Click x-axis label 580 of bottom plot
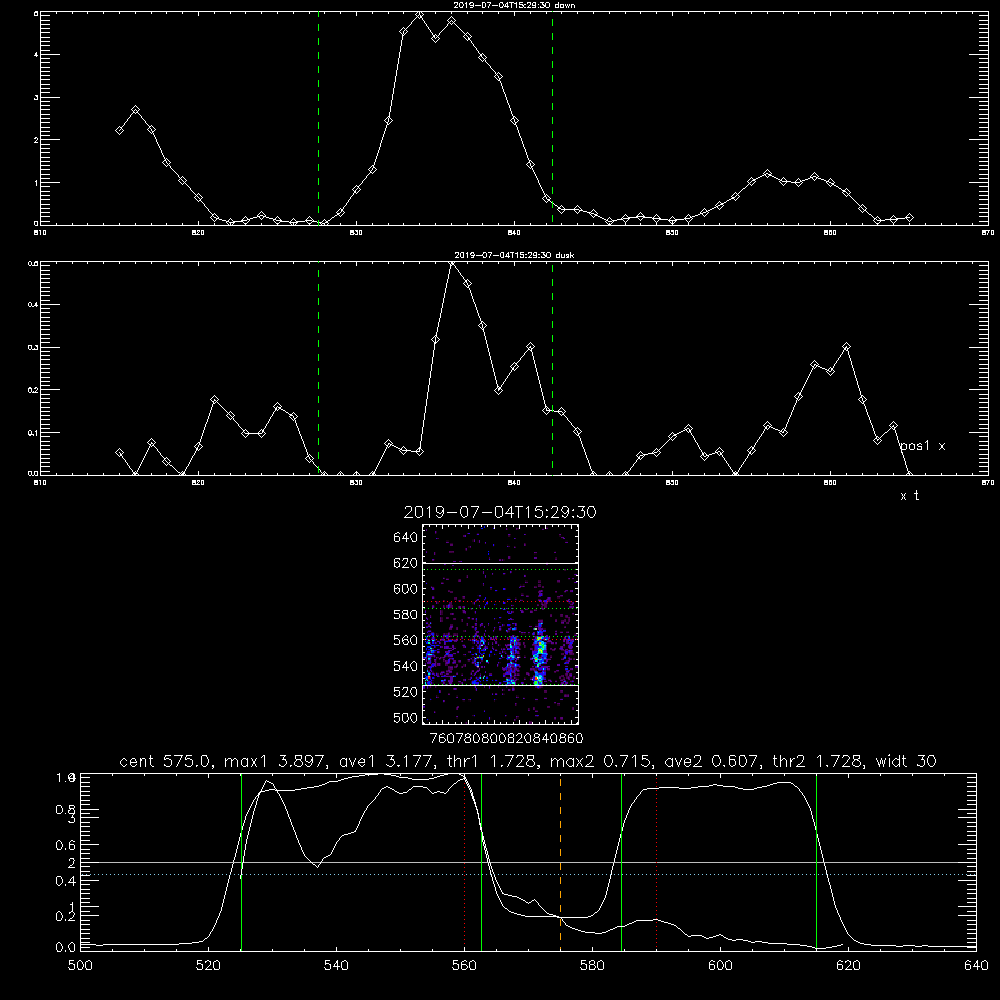Image resolution: width=1000 pixels, height=1000 pixels. (592, 966)
